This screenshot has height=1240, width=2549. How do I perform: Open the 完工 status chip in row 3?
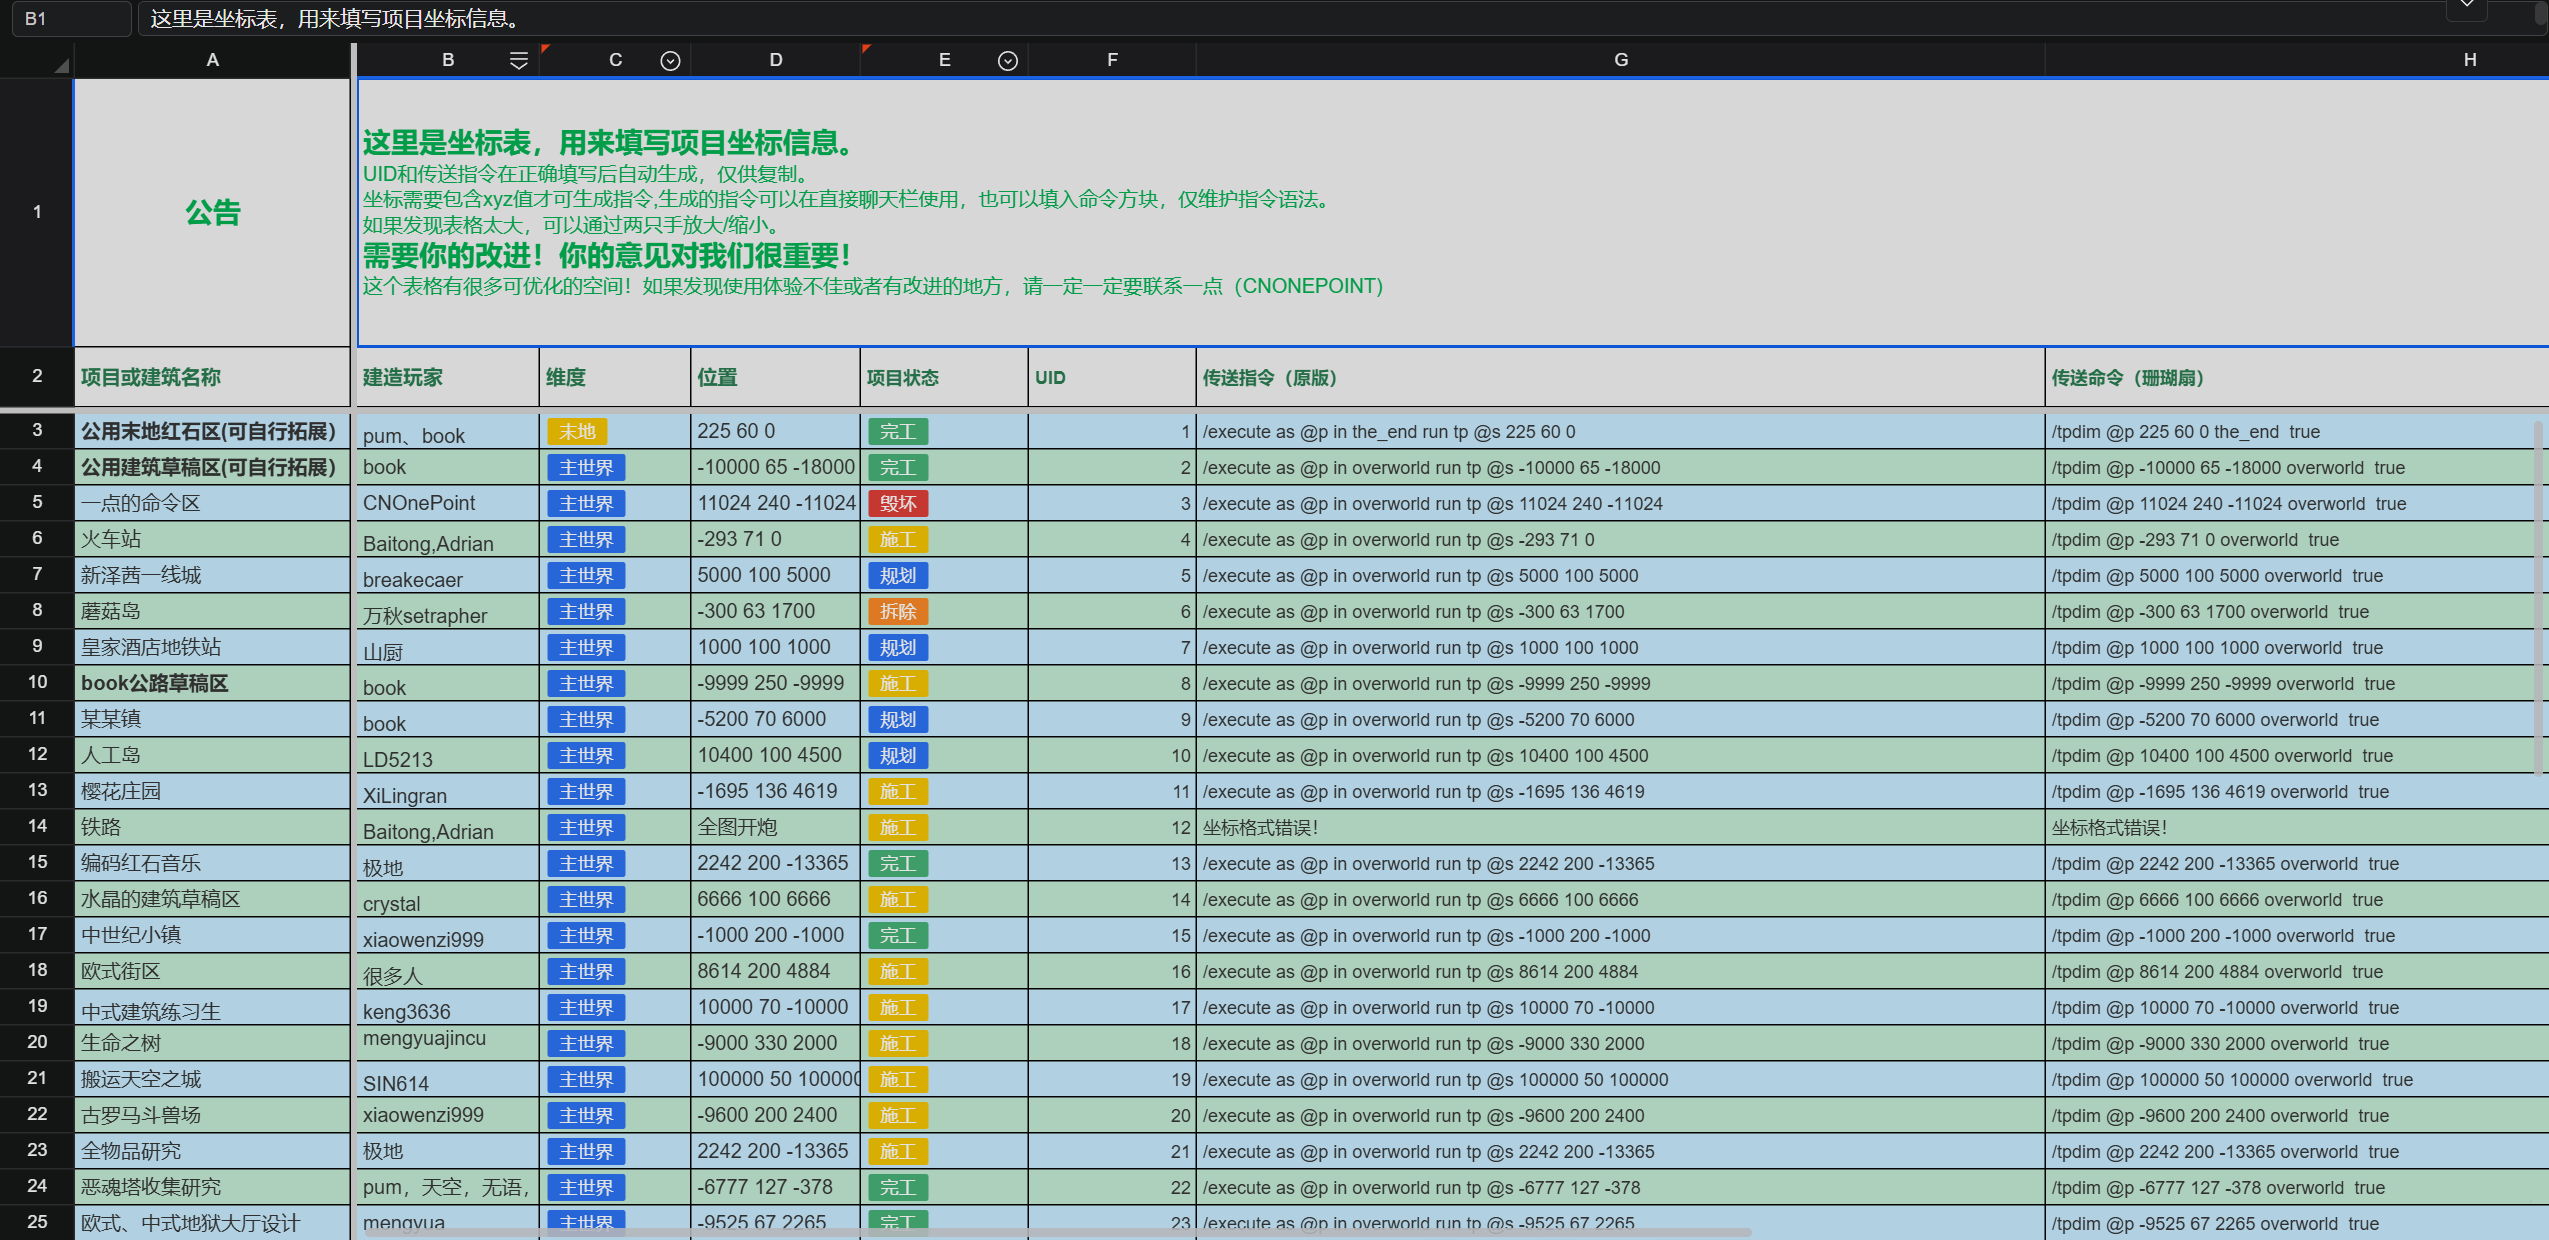(x=898, y=431)
